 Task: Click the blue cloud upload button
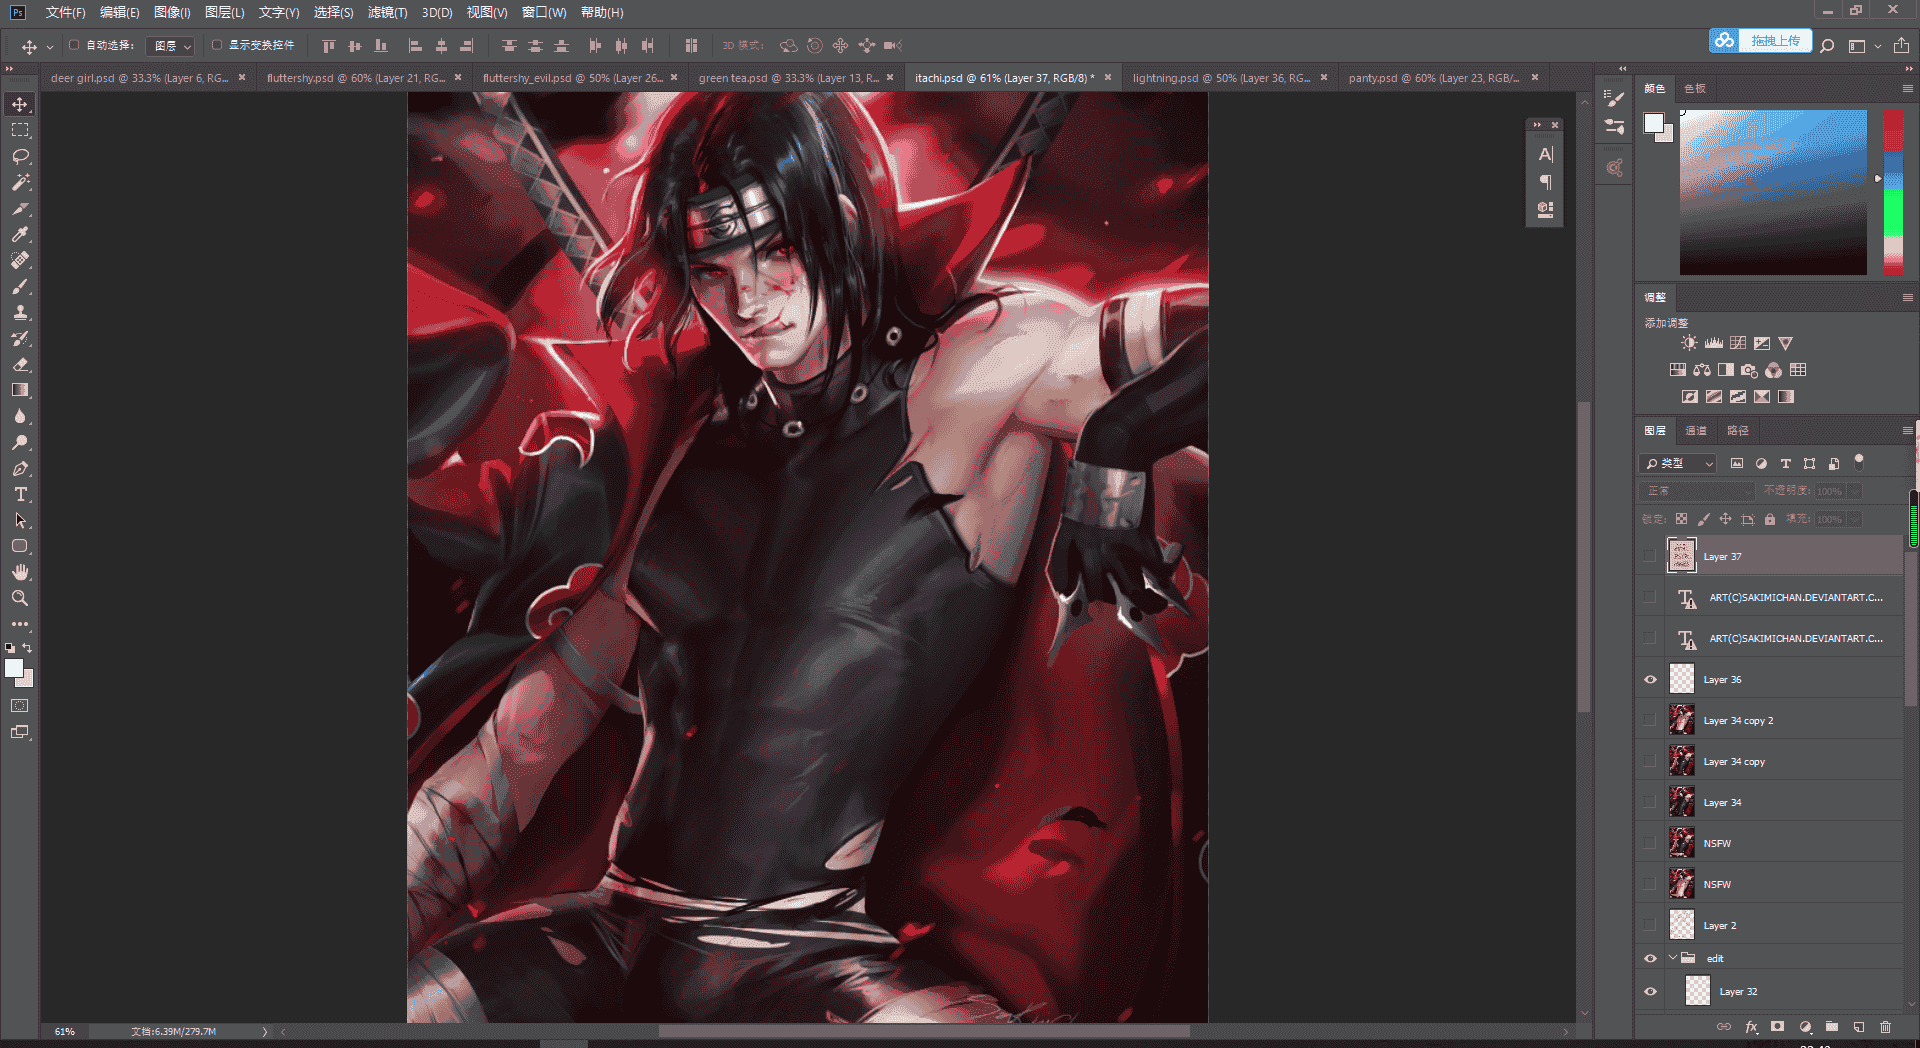point(1760,41)
